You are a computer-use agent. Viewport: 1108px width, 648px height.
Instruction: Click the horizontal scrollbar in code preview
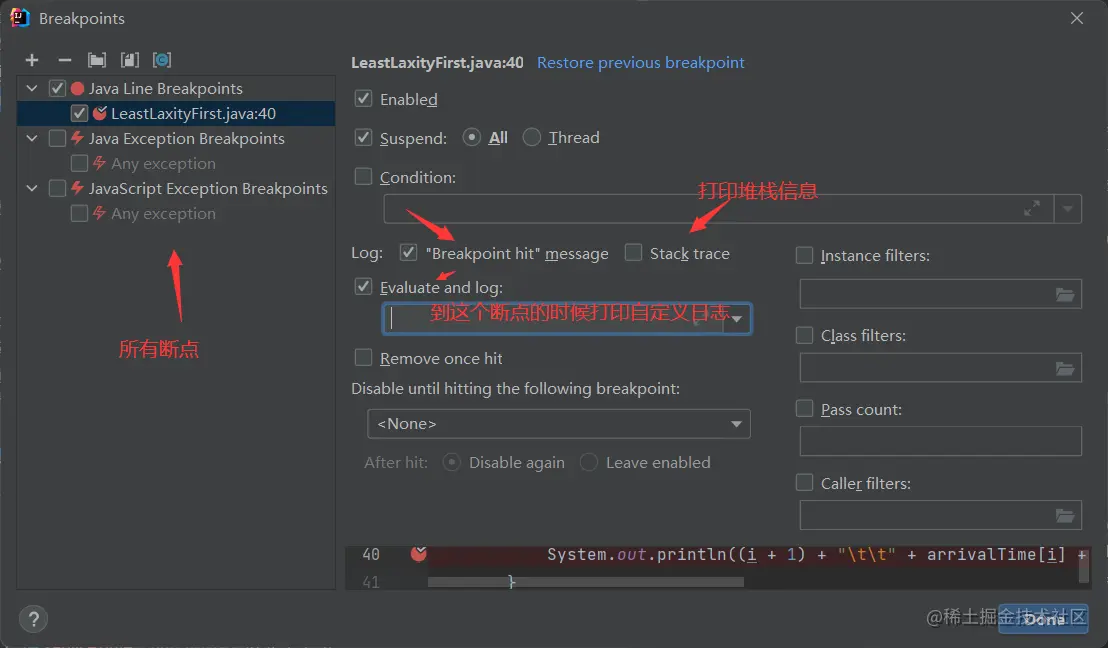click(x=586, y=582)
